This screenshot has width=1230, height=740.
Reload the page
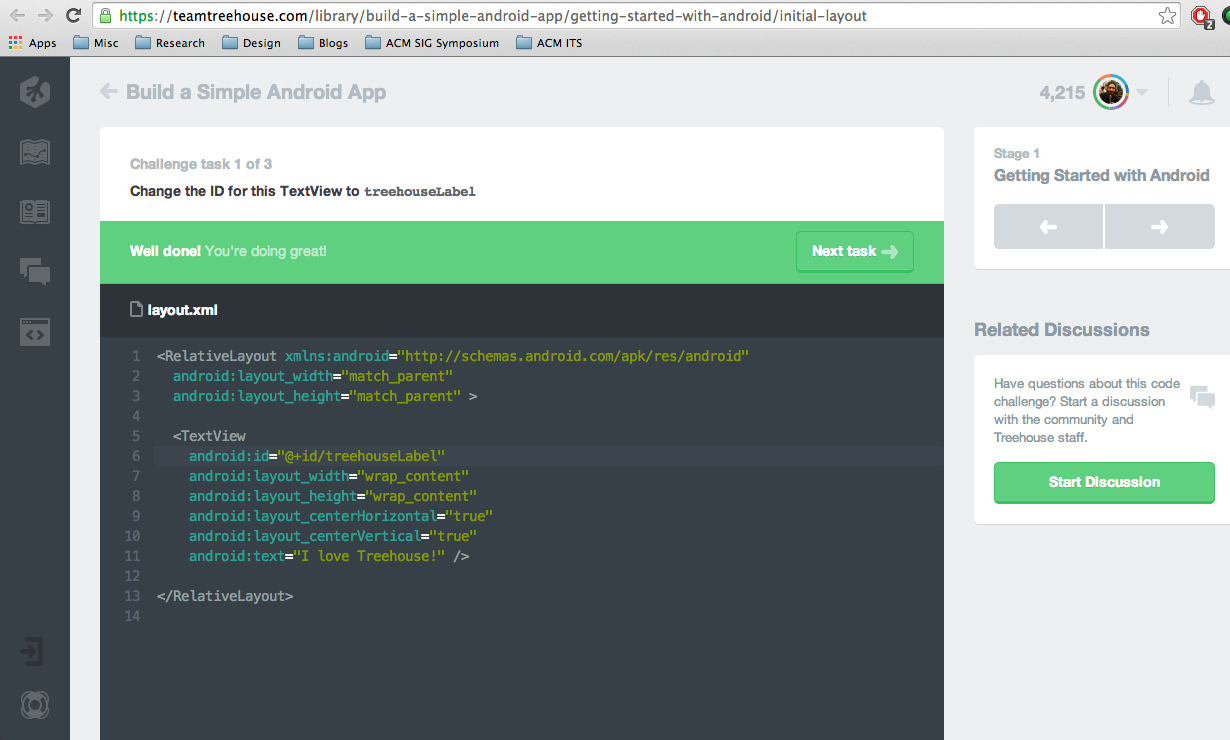[73, 16]
